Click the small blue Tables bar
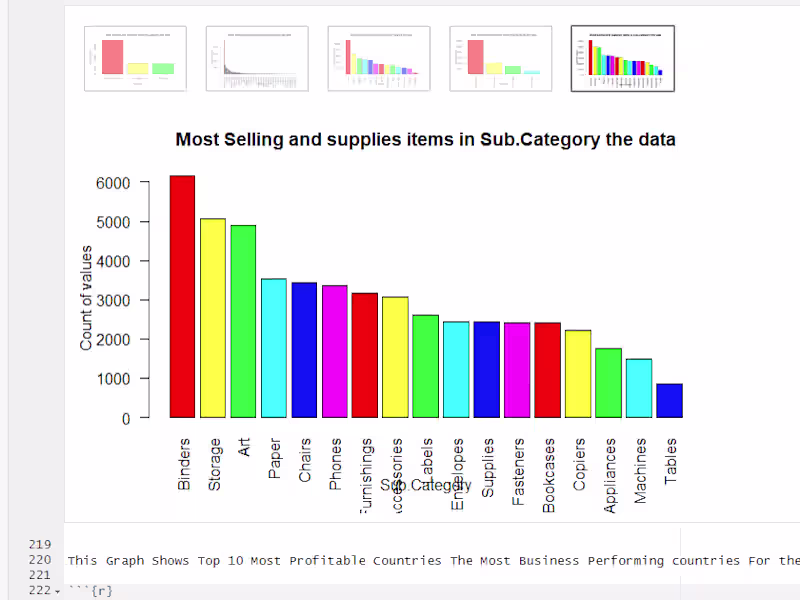 [669, 401]
